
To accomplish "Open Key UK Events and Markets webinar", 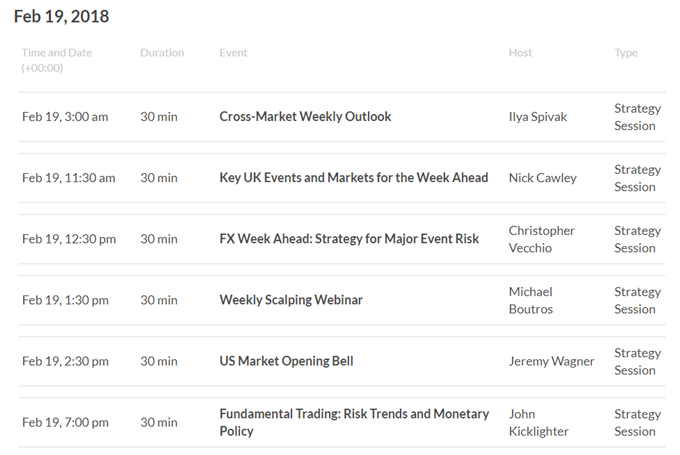I will 353,178.
